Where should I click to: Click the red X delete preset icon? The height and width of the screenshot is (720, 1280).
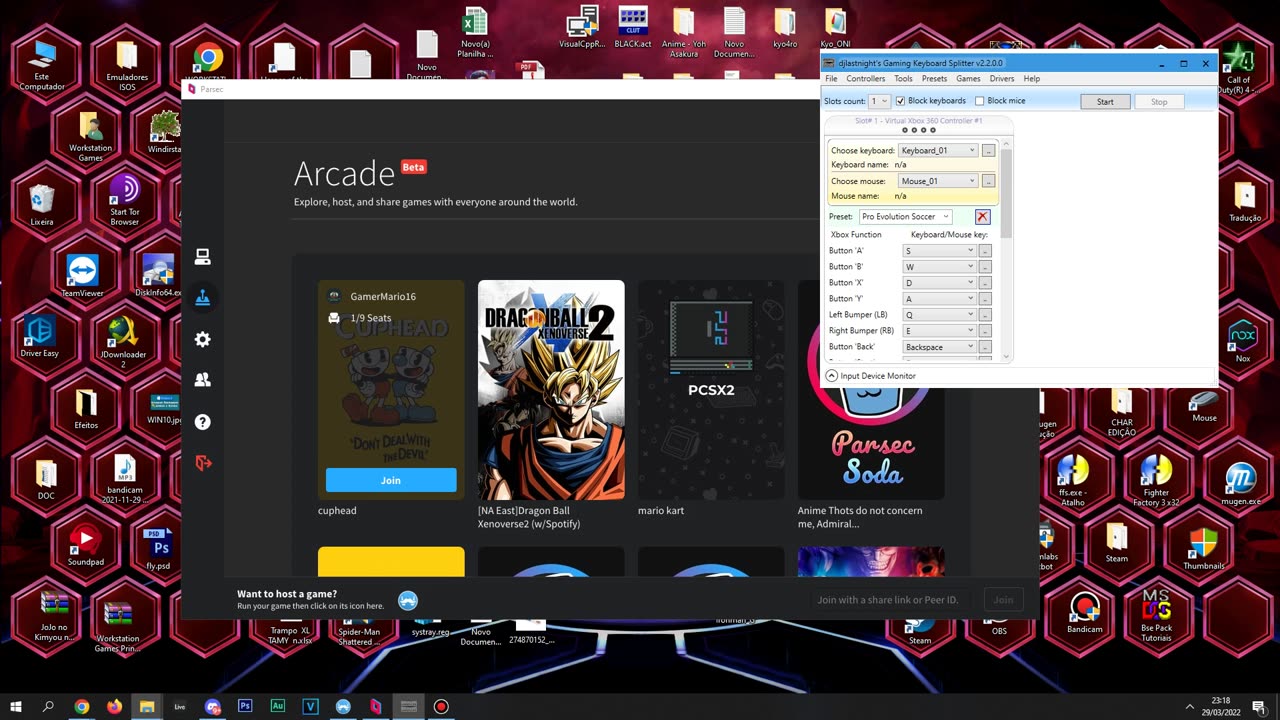click(982, 217)
